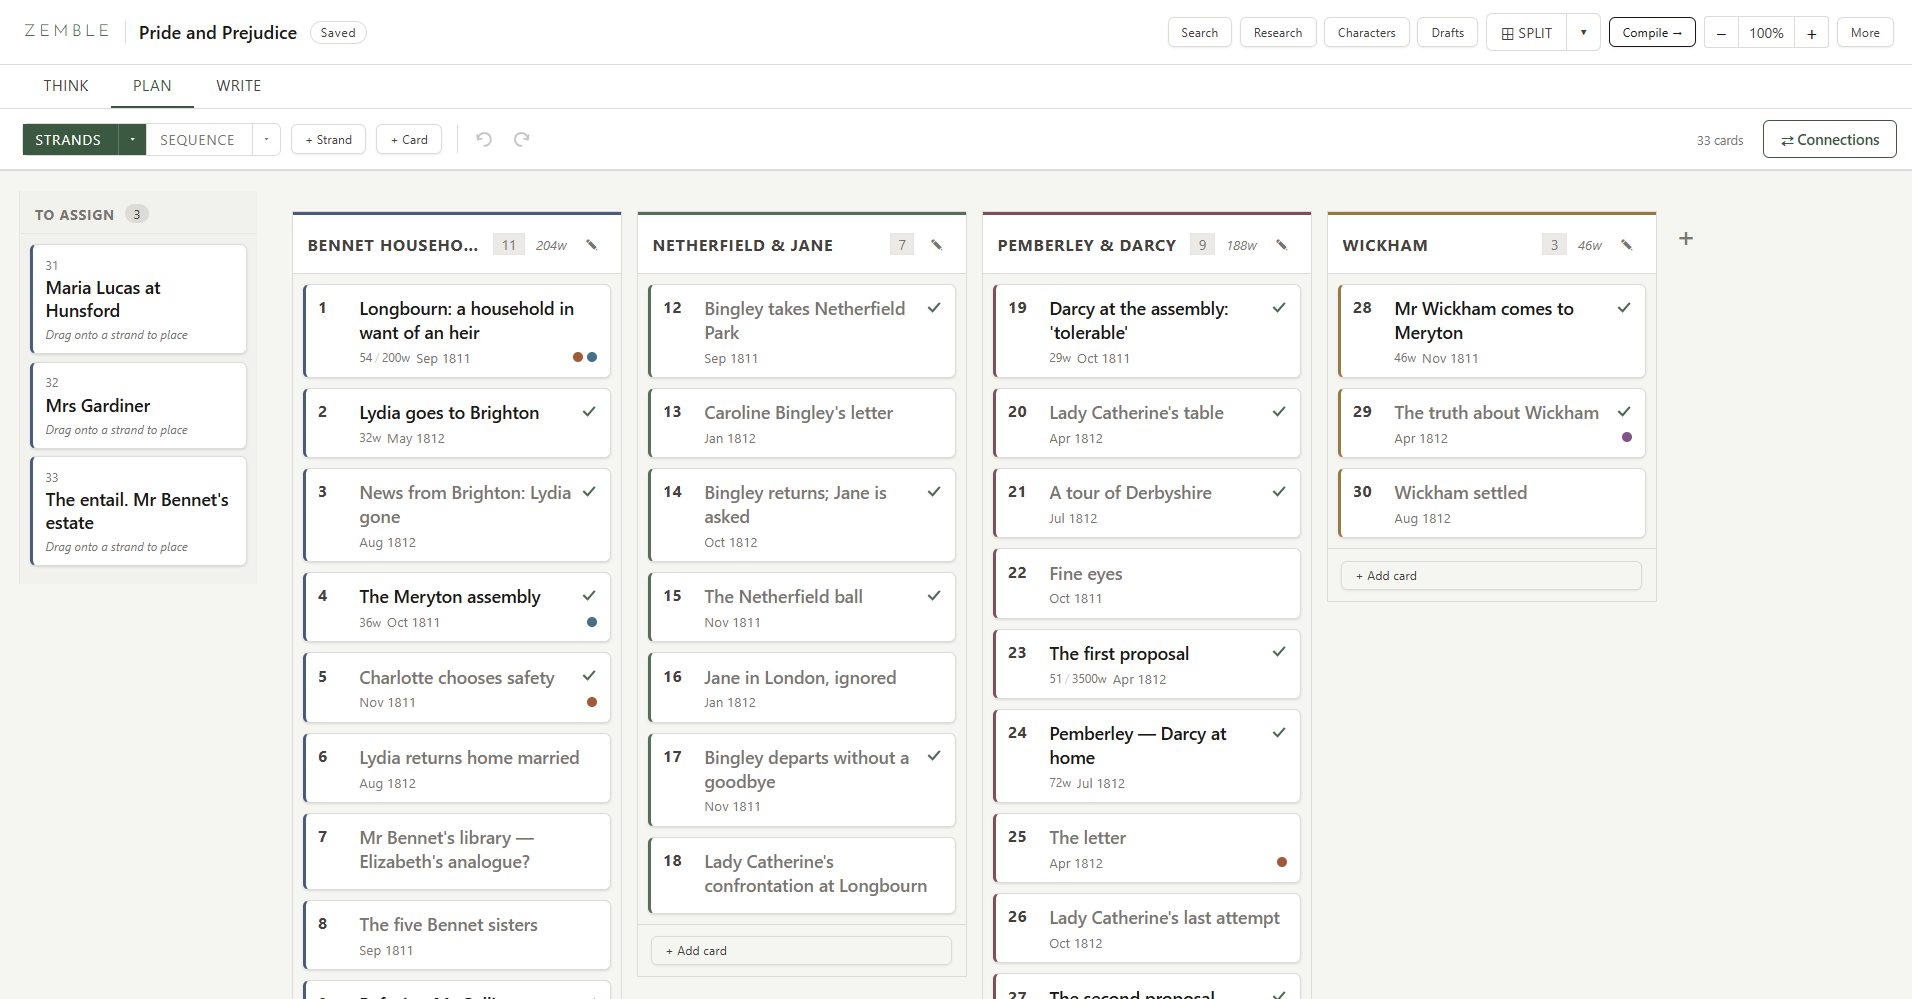Switch to the WRITE tab
Screen dimensions: 1912x999
tap(239, 86)
